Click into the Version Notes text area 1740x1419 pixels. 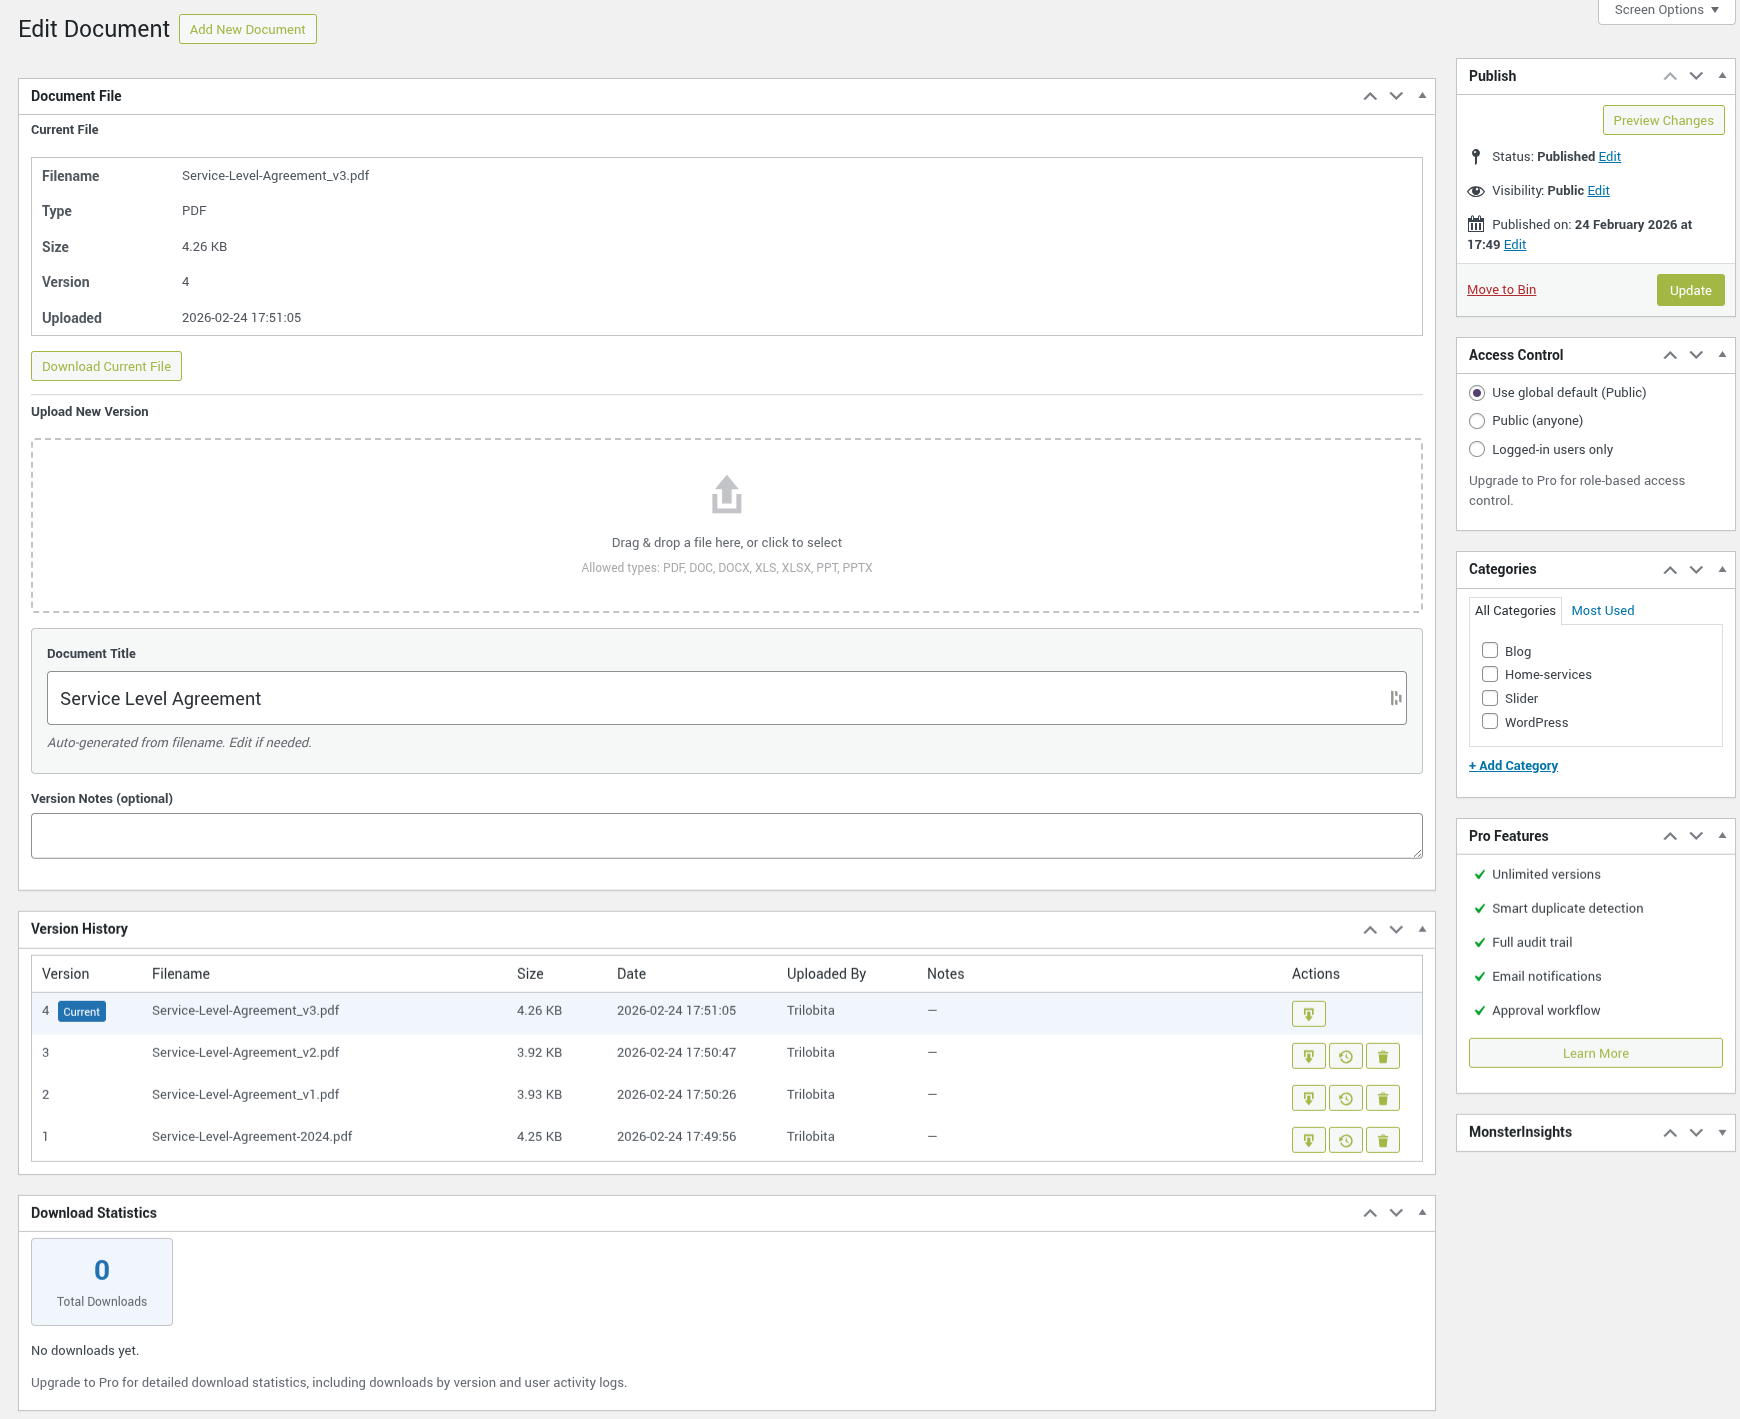[x=726, y=836]
